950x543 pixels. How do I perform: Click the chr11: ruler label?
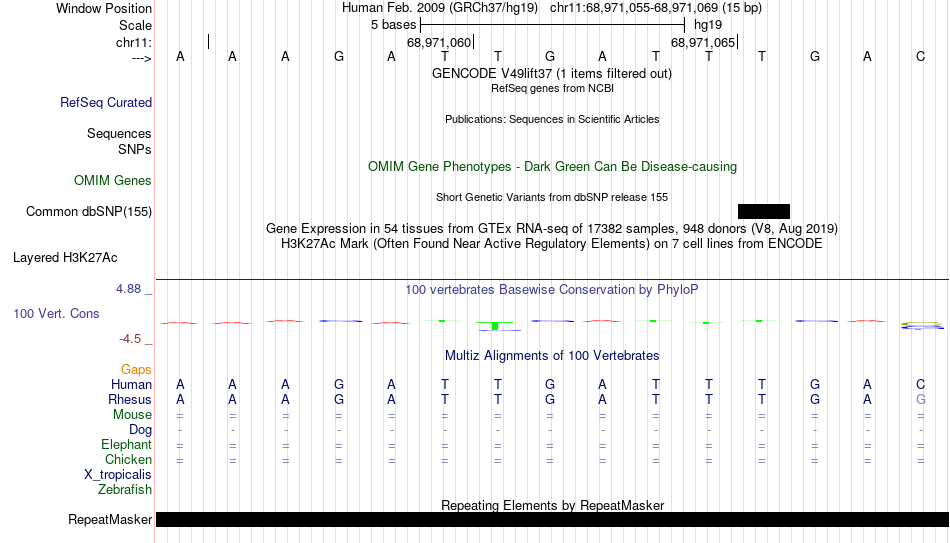(x=133, y=42)
